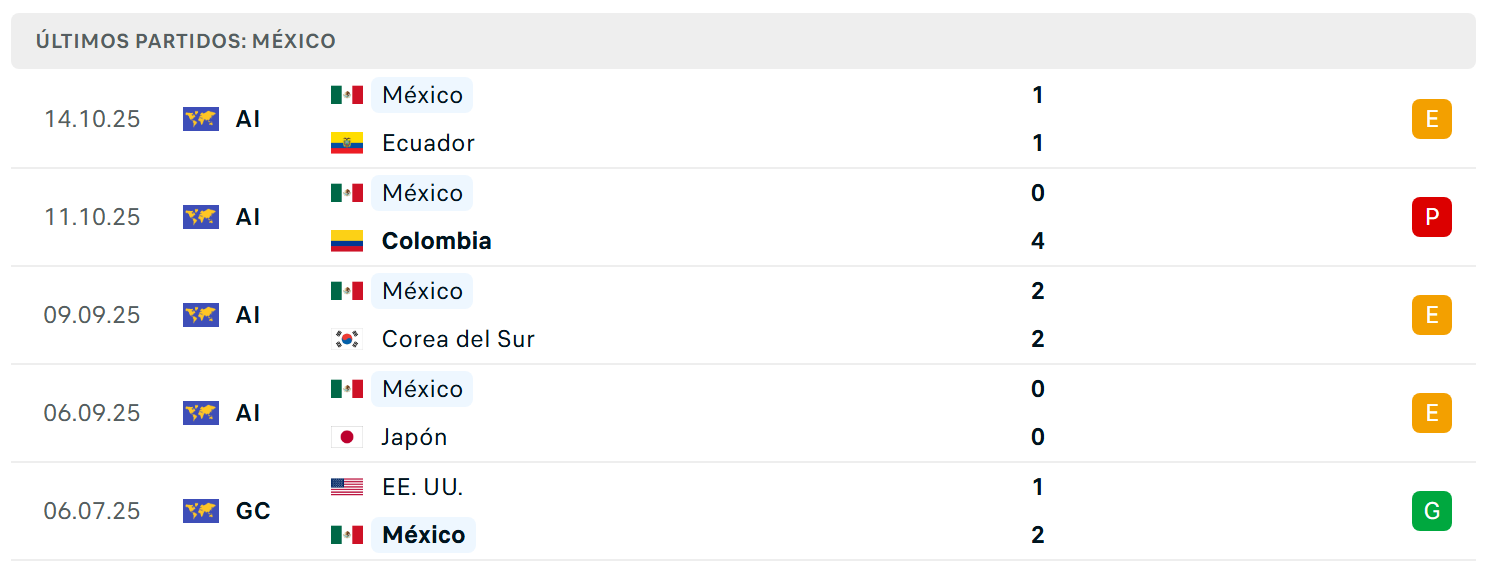Open the Colombia team link
This screenshot has width=1495, height=577.
(437, 241)
